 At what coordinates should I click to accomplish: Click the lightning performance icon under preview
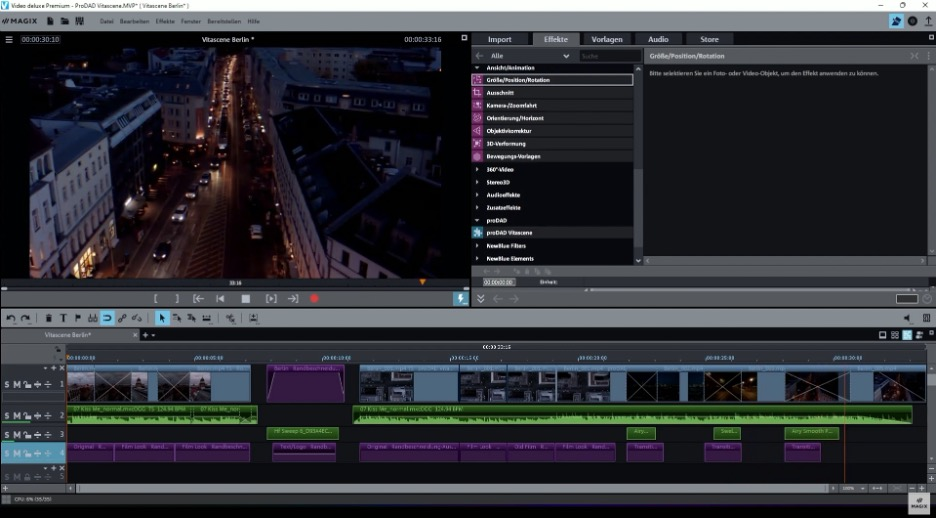(x=460, y=299)
